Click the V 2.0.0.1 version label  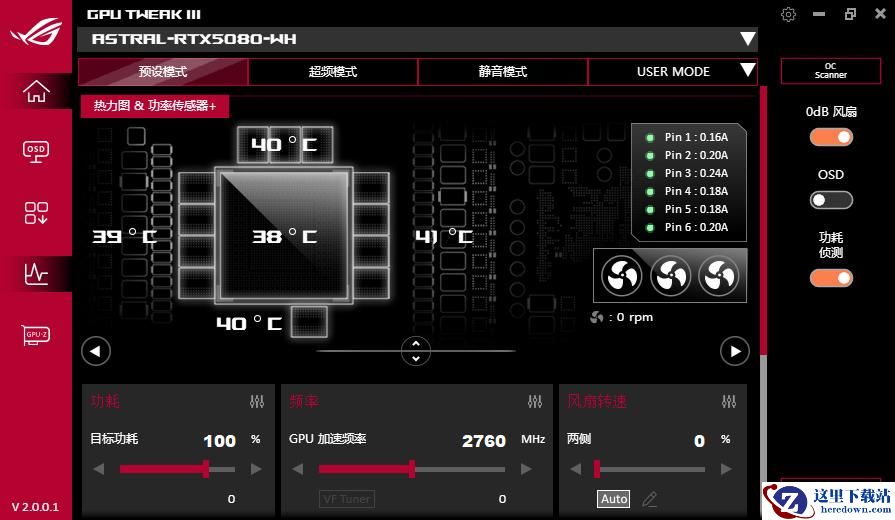(x=35, y=507)
